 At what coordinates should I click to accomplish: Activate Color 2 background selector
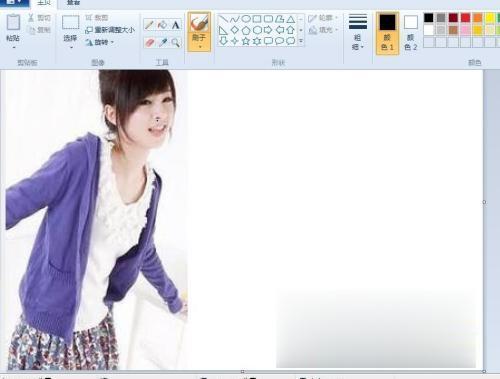411,32
